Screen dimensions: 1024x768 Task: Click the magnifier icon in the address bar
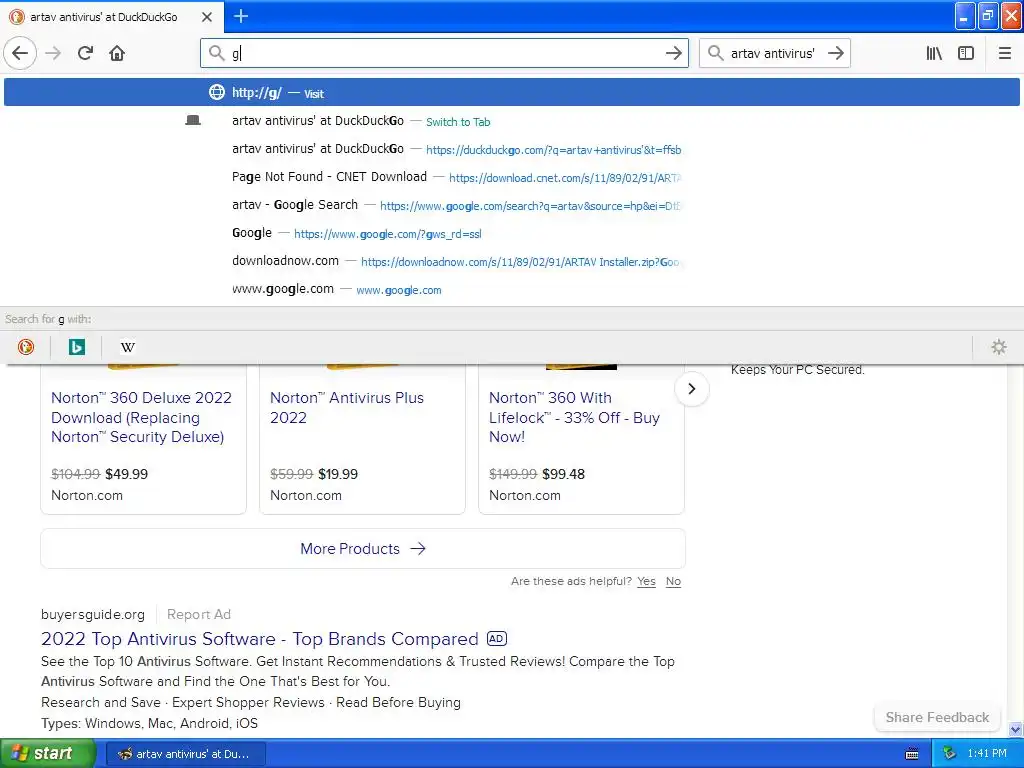click(x=216, y=53)
